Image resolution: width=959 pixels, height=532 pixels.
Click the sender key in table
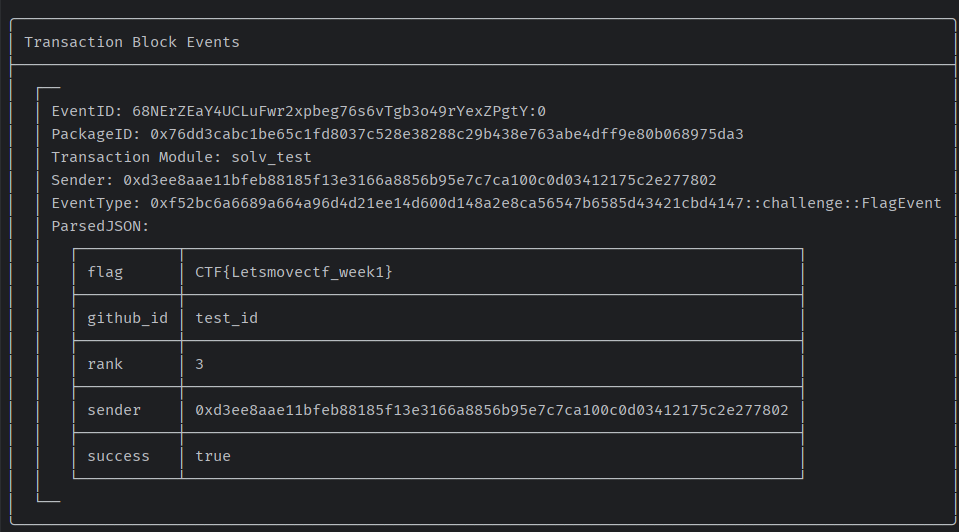(x=114, y=410)
